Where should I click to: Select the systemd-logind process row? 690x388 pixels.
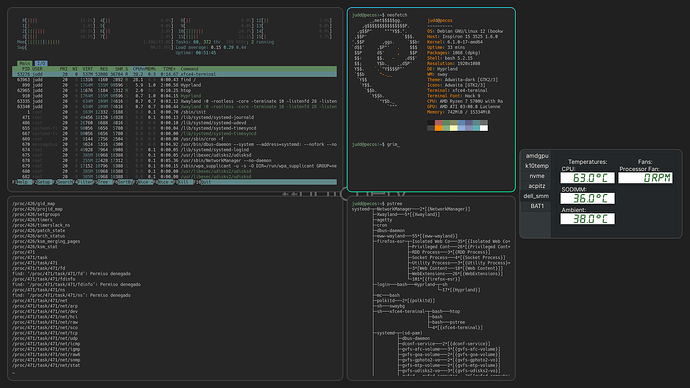tap(175, 150)
